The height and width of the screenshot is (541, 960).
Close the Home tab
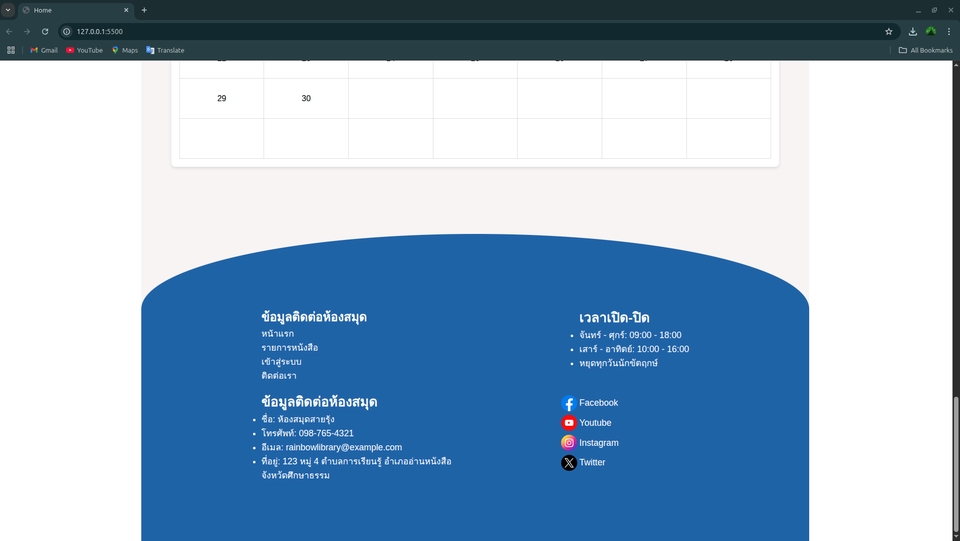pos(126,10)
